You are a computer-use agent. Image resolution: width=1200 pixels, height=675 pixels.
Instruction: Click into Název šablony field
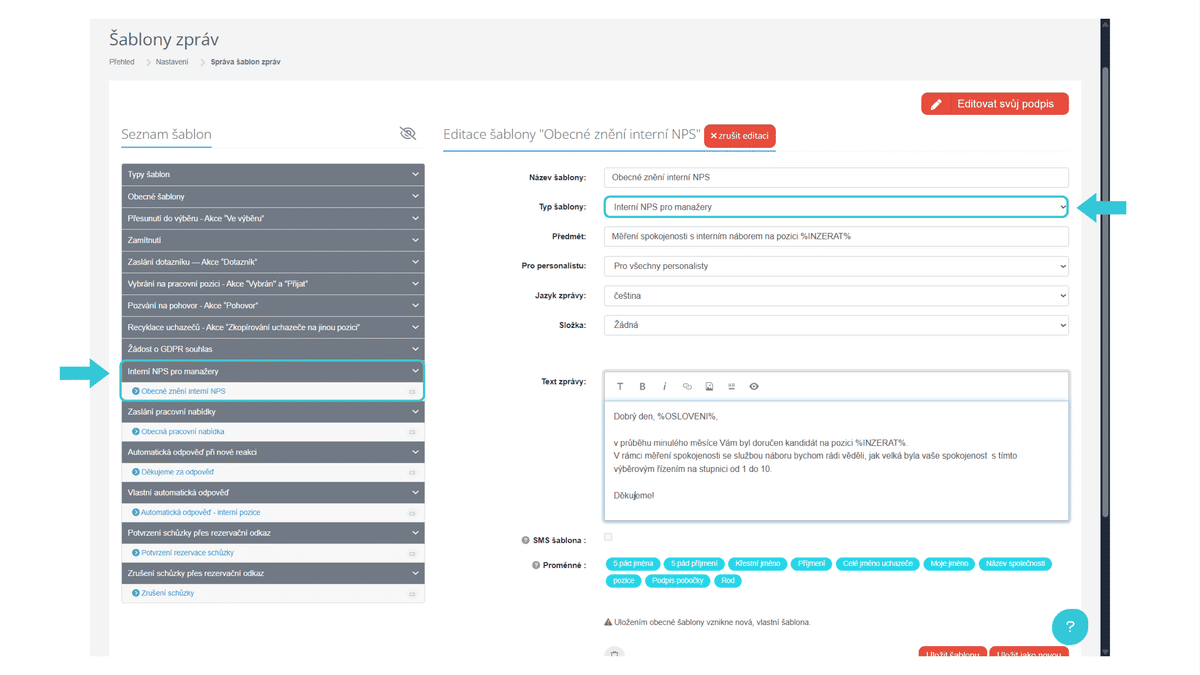pyautogui.click(x=836, y=177)
